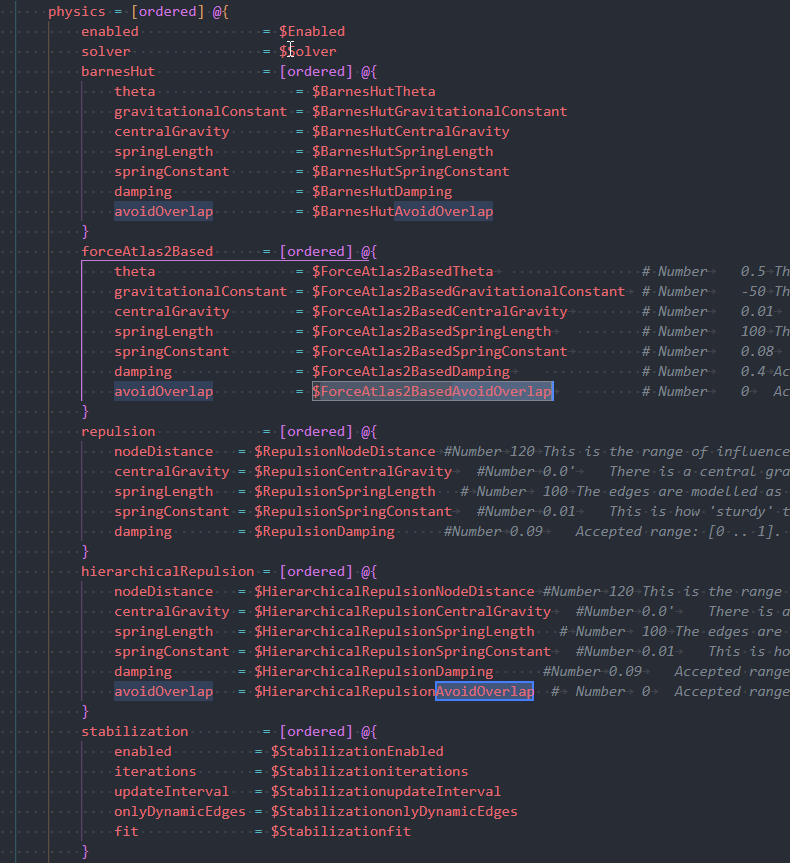Click nodeDistance key in hierarchicalRepulsion block
This screenshot has height=863, width=790.
[164, 592]
